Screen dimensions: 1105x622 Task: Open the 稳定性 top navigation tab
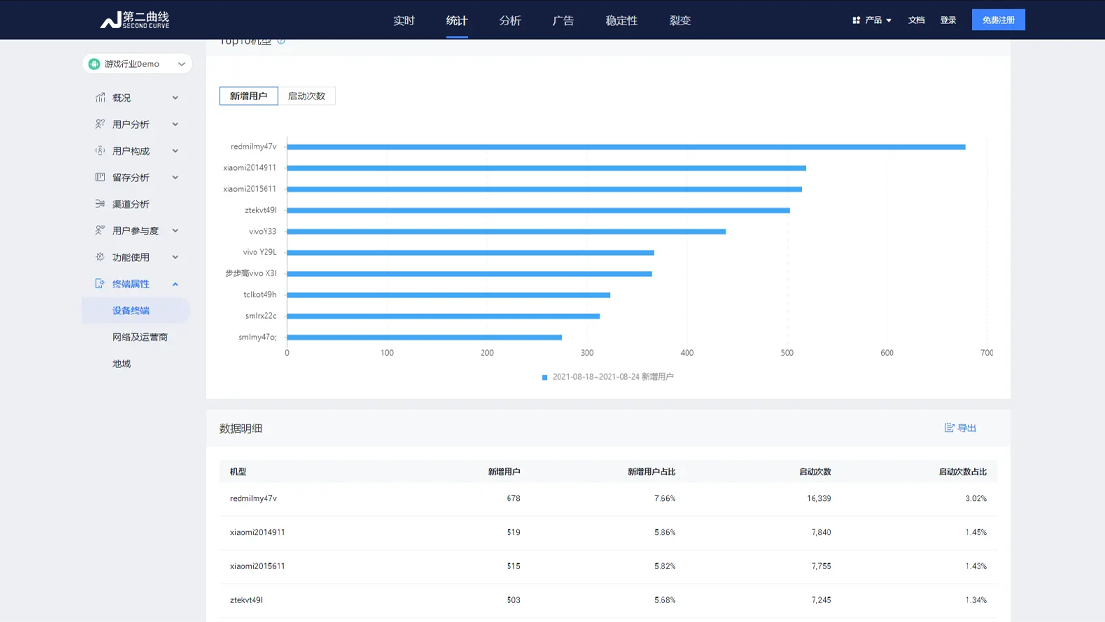pos(621,20)
